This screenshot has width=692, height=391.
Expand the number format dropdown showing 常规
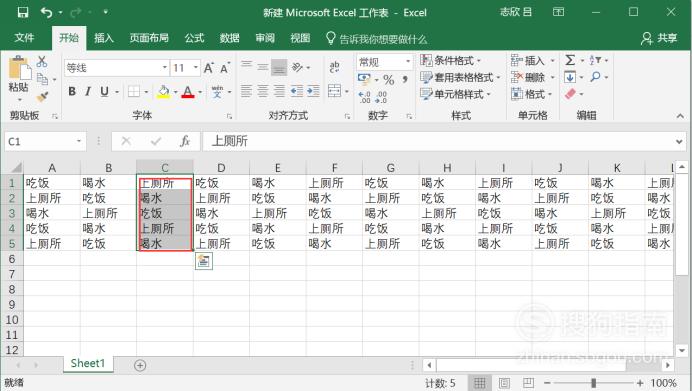[x=408, y=61]
